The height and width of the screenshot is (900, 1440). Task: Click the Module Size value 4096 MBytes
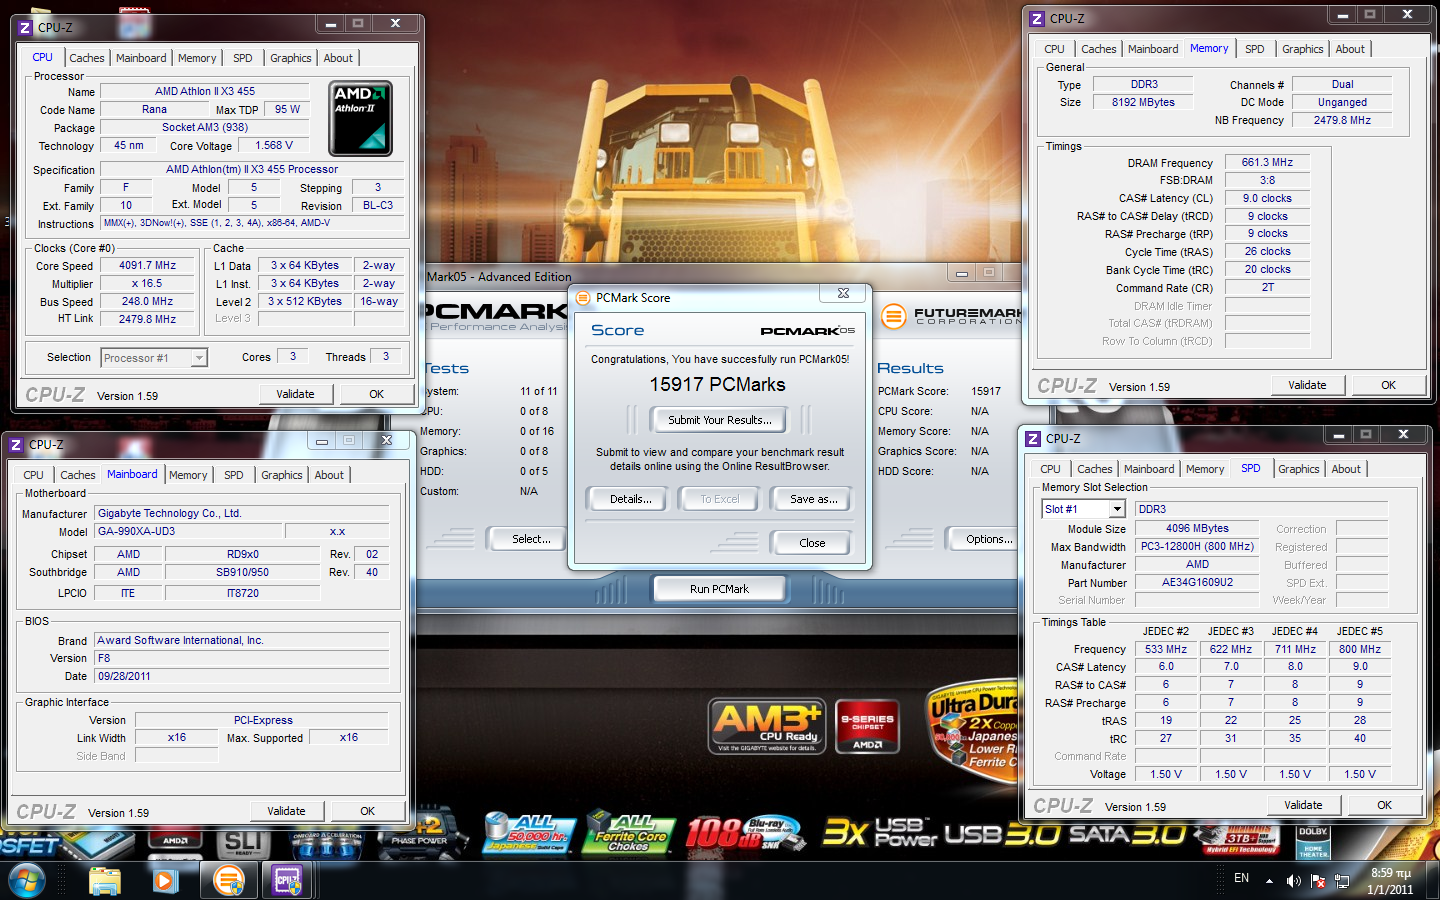click(1197, 528)
